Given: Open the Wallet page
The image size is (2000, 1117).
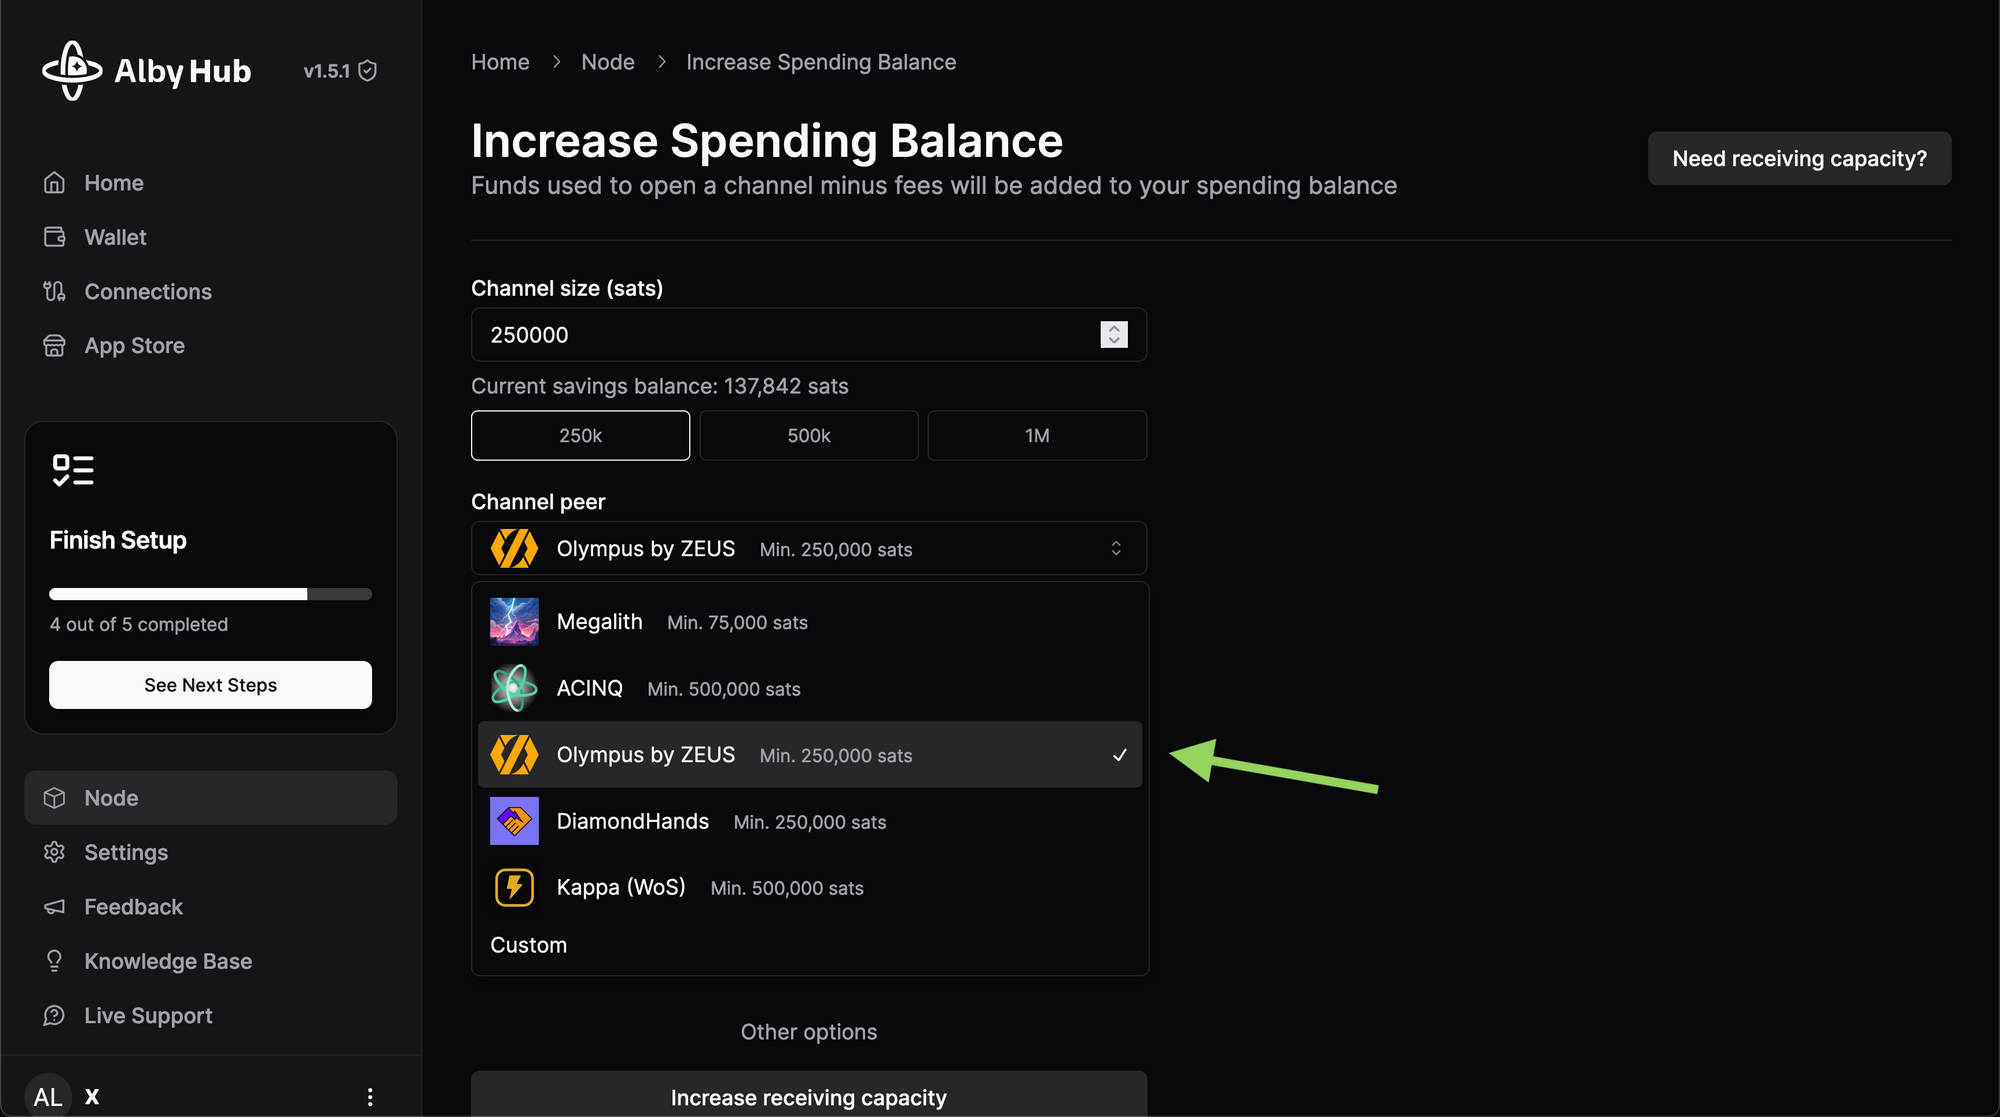Looking at the screenshot, I should pos(115,237).
